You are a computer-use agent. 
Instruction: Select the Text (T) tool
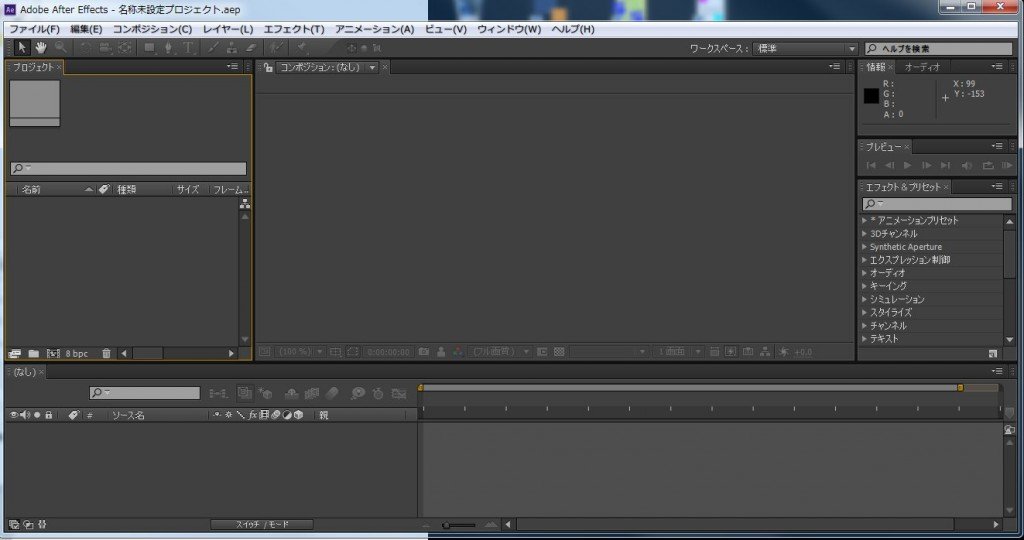pyautogui.click(x=188, y=48)
